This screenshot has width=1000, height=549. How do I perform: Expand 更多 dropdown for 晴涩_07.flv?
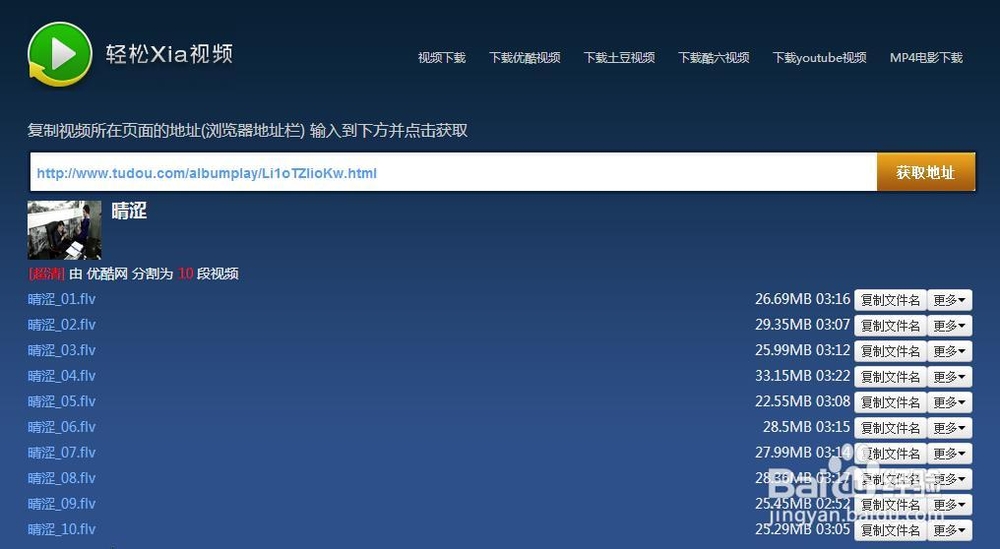950,453
